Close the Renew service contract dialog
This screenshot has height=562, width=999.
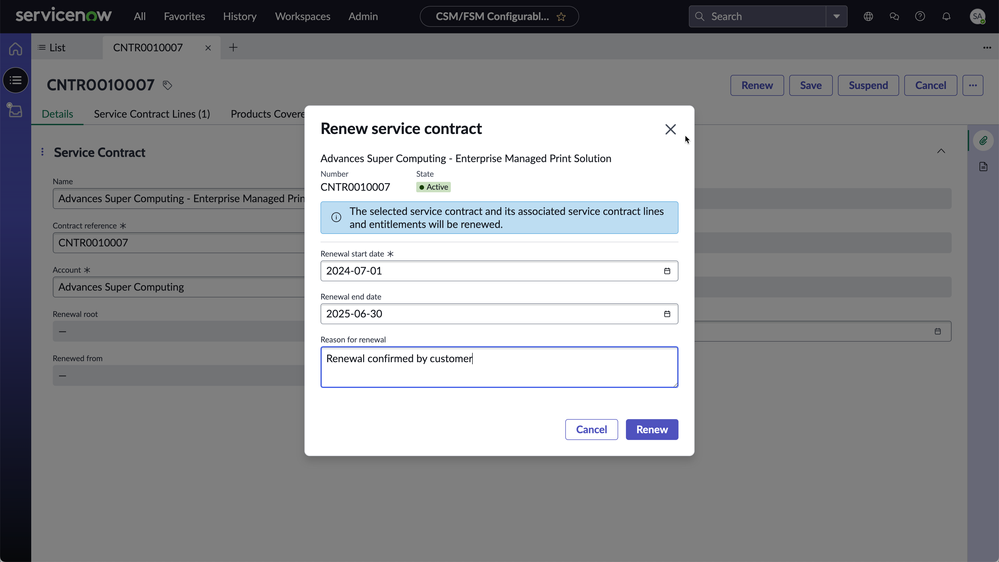click(670, 129)
